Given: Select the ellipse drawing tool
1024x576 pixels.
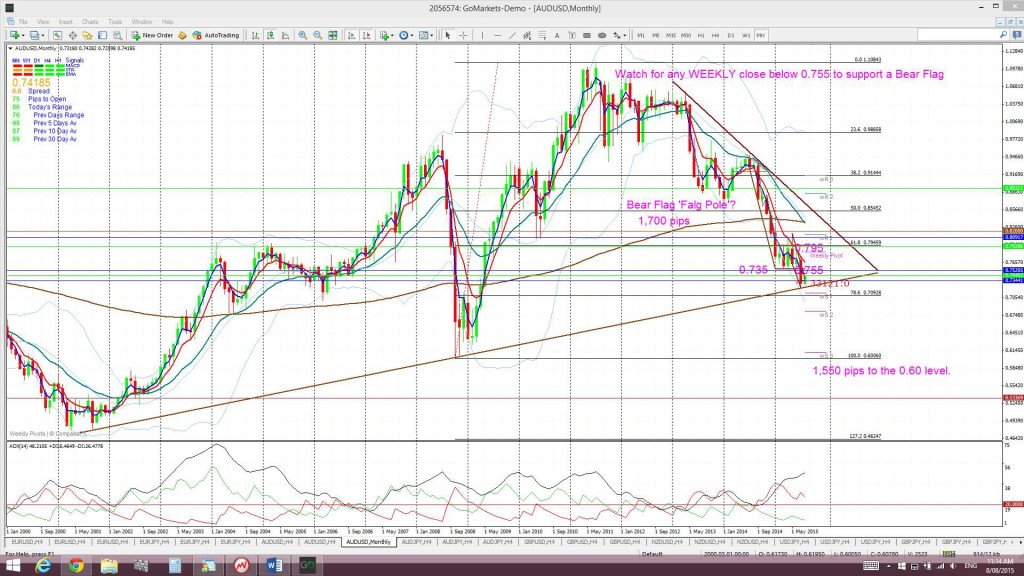Looking at the screenshot, I should tap(601, 35).
